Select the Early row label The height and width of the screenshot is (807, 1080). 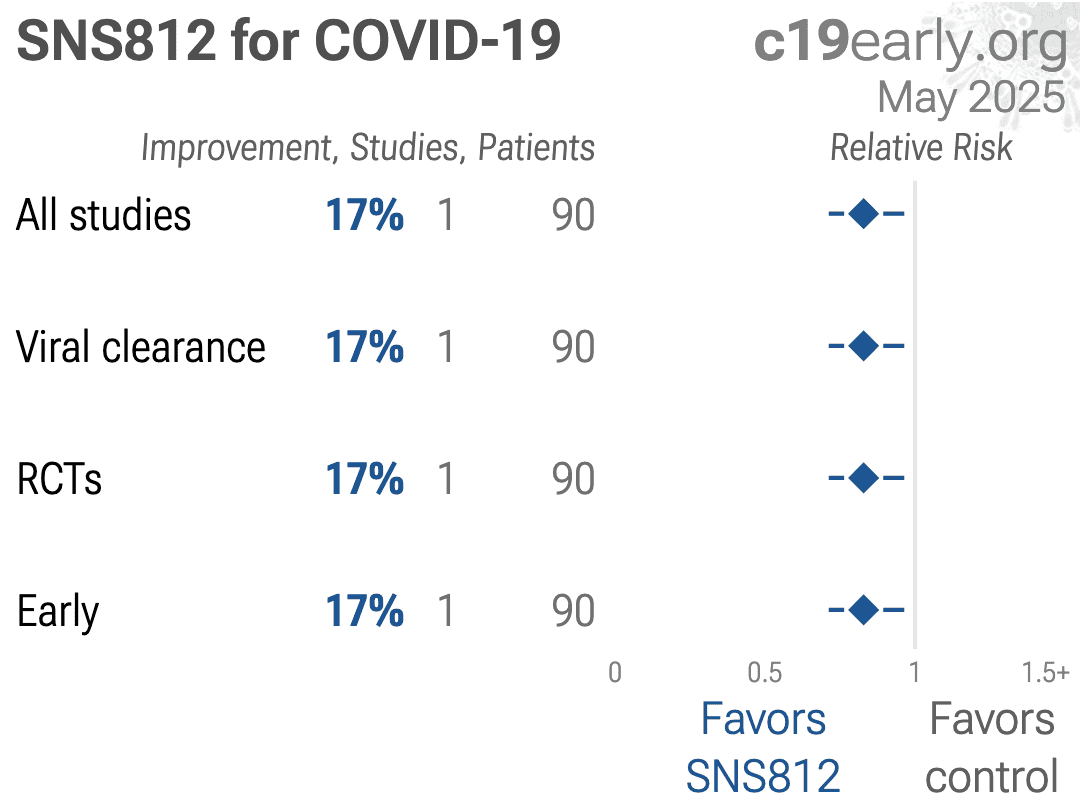click(x=58, y=612)
